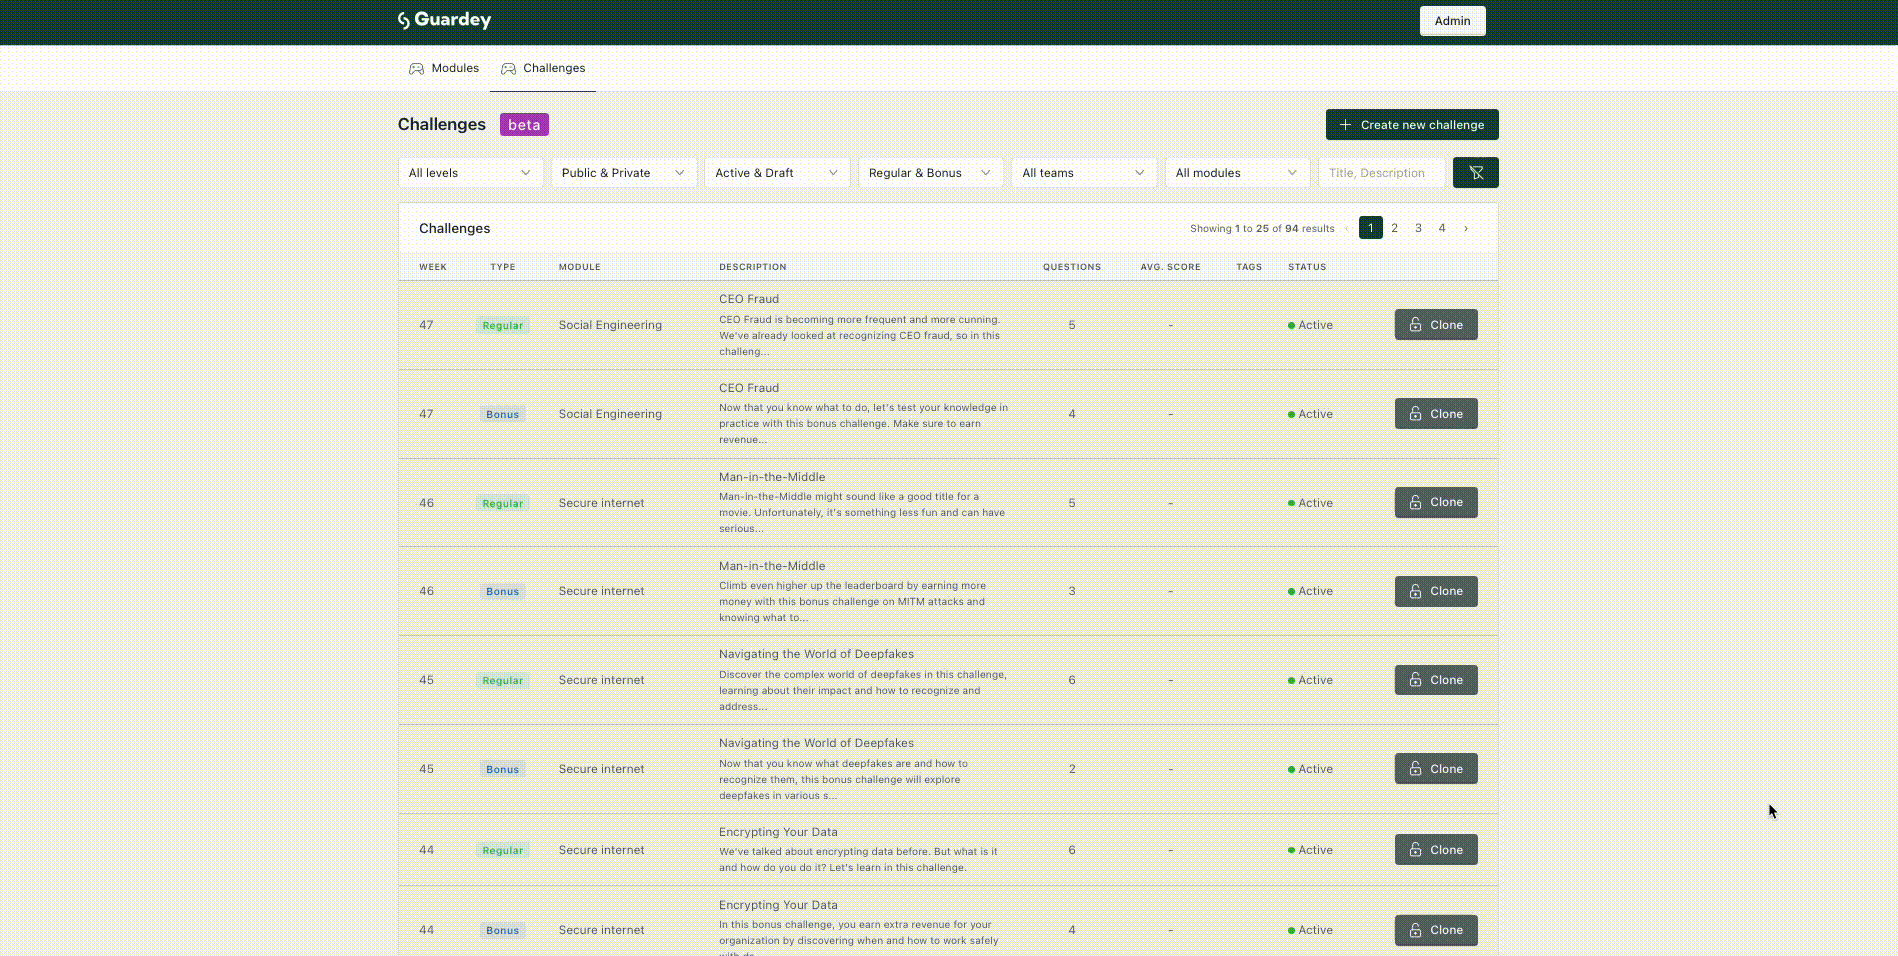Click the Regular Encrypting Your Data title
Image resolution: width=1898 pixels, height=956 pixels.
pos(778,832)
